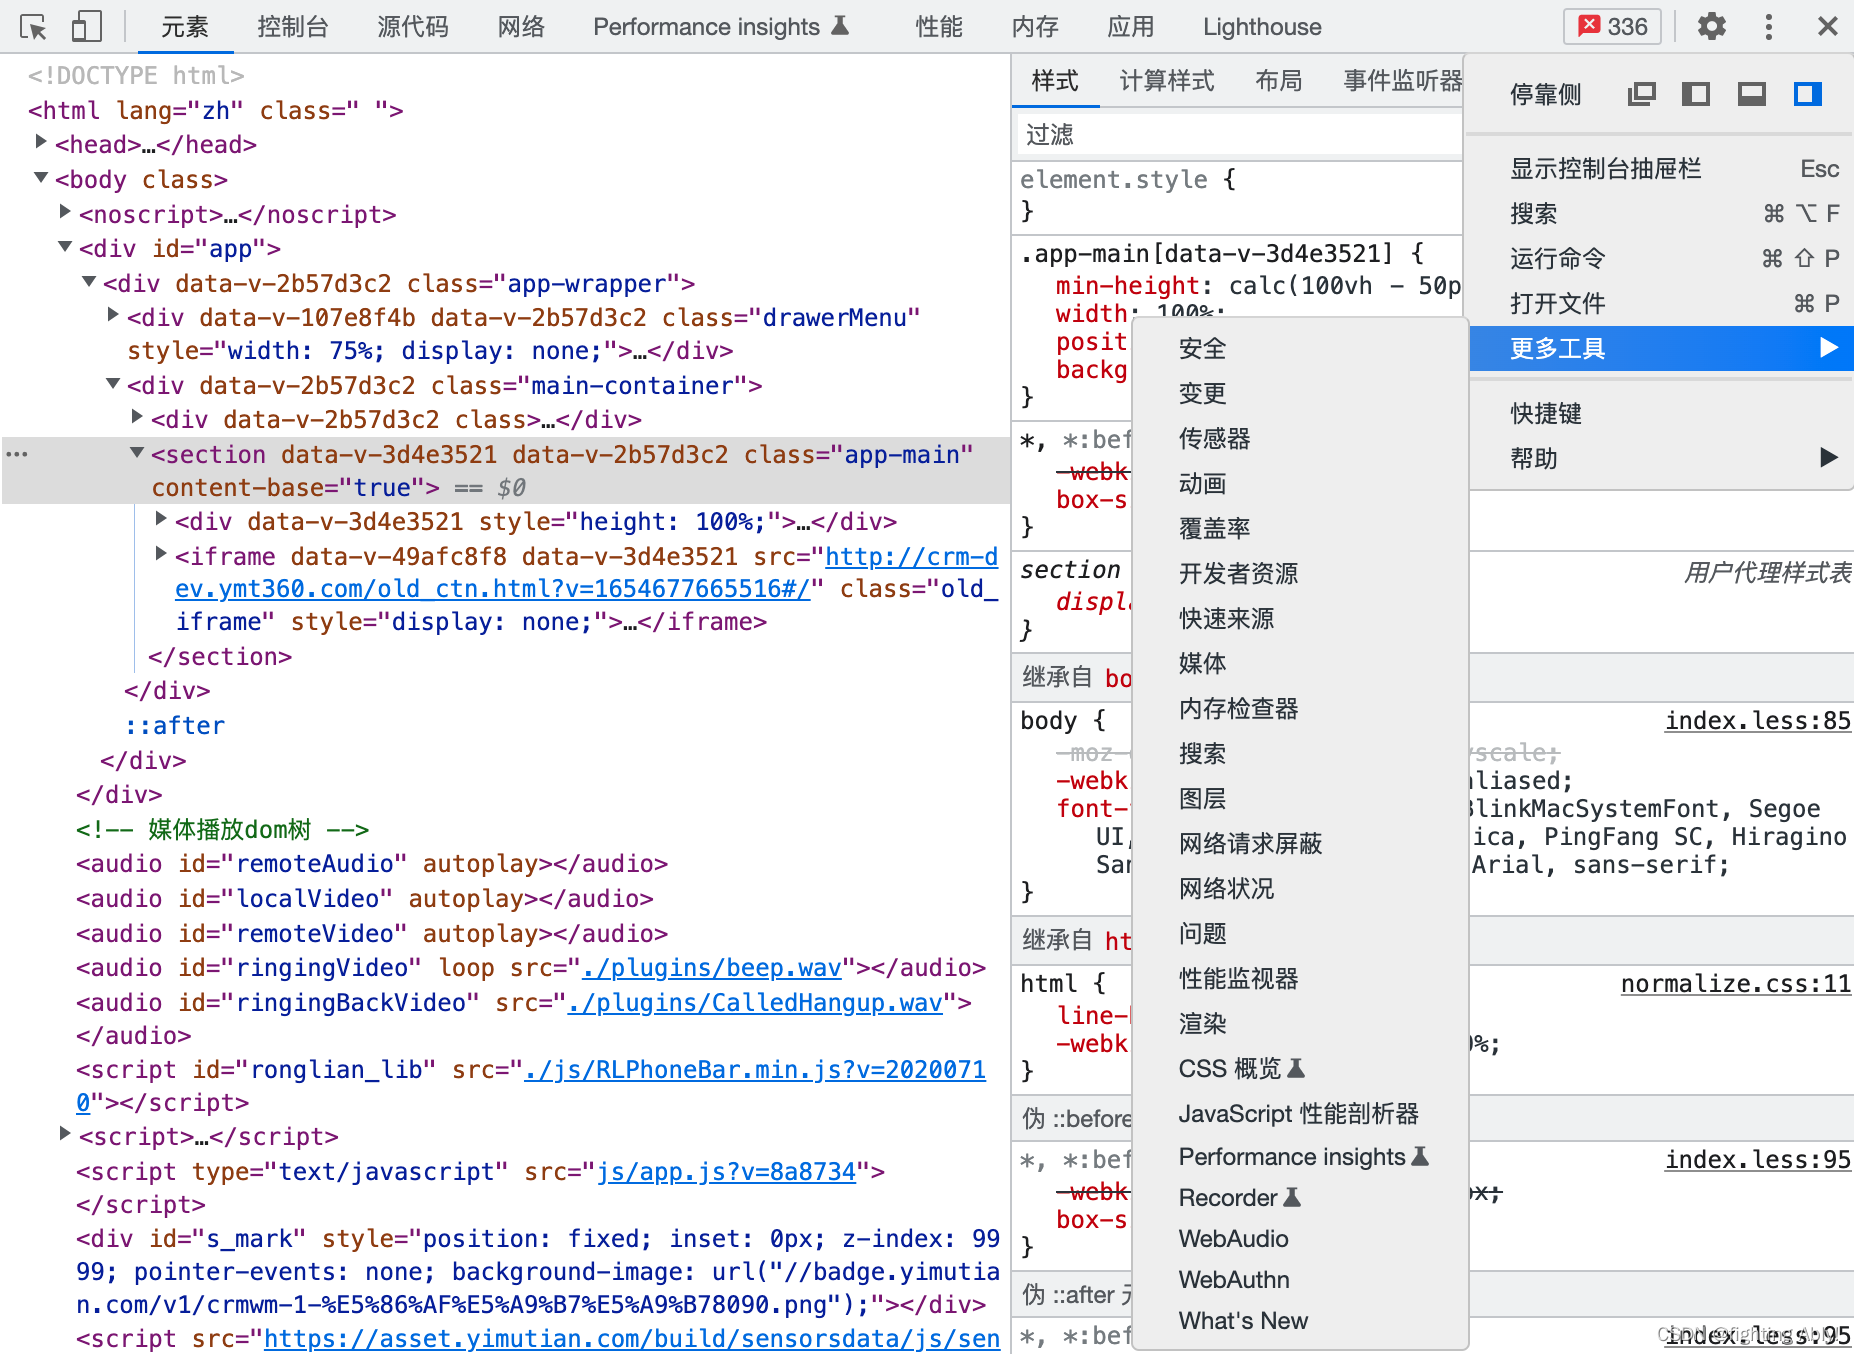Open the 更多工具 submenu

pos(1660,348)
